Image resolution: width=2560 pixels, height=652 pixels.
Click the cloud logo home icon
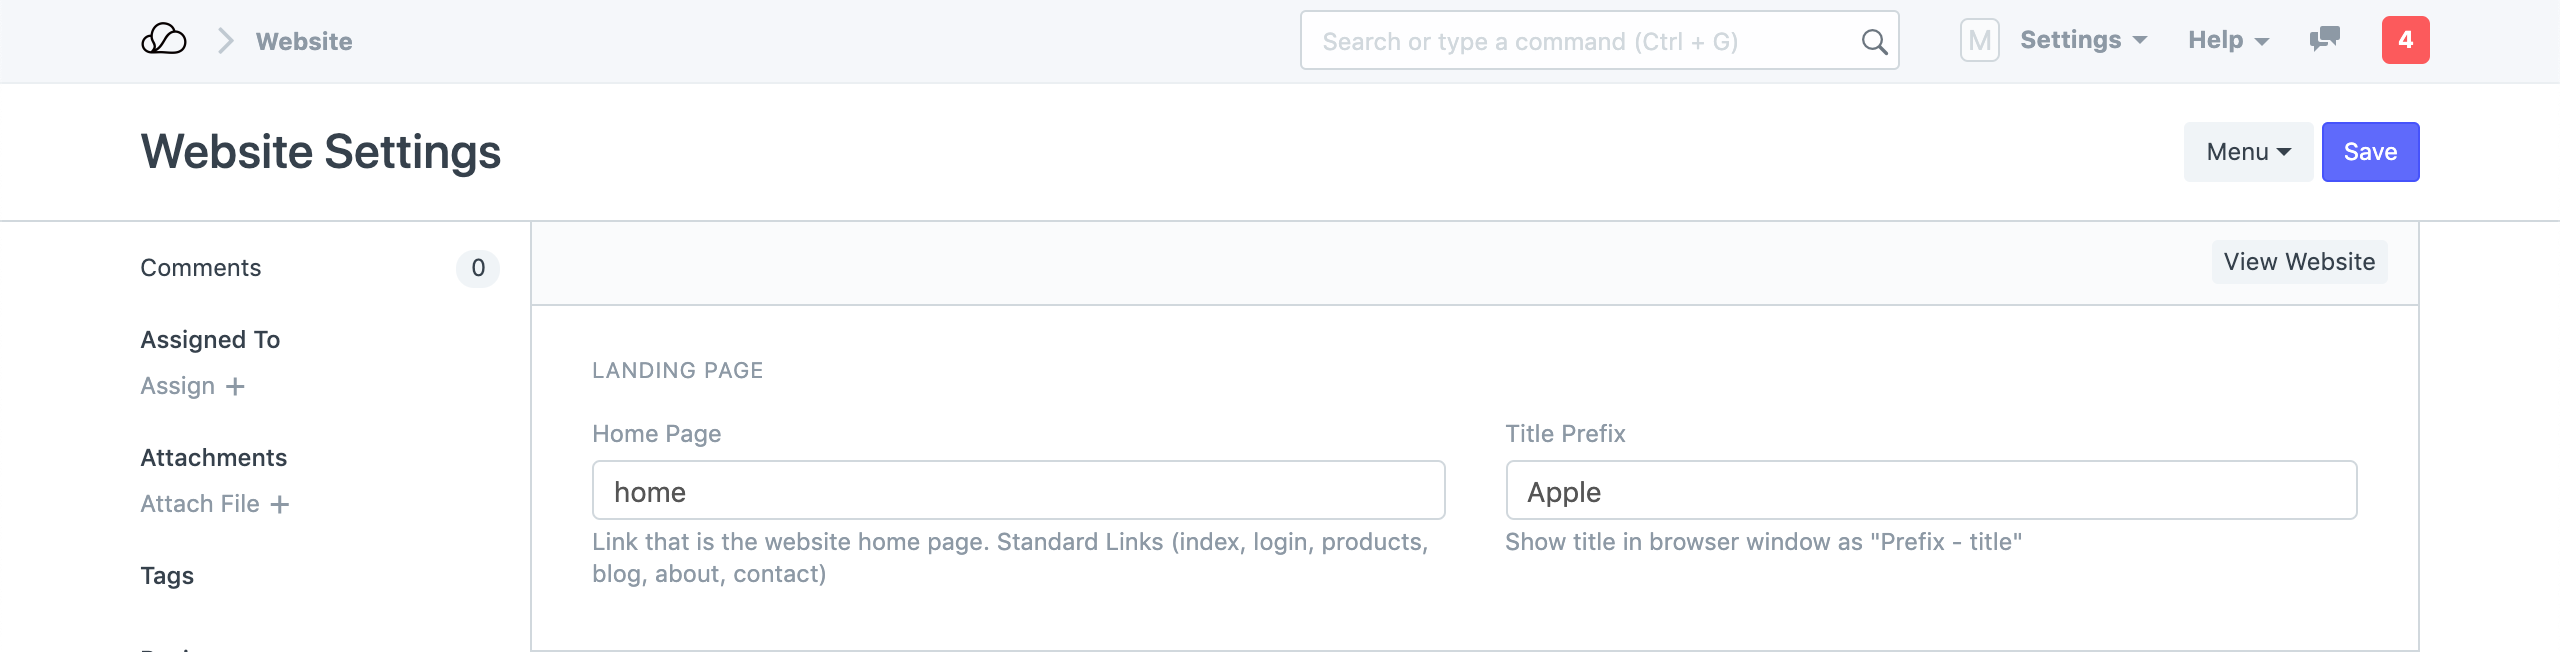coord(164,40)
